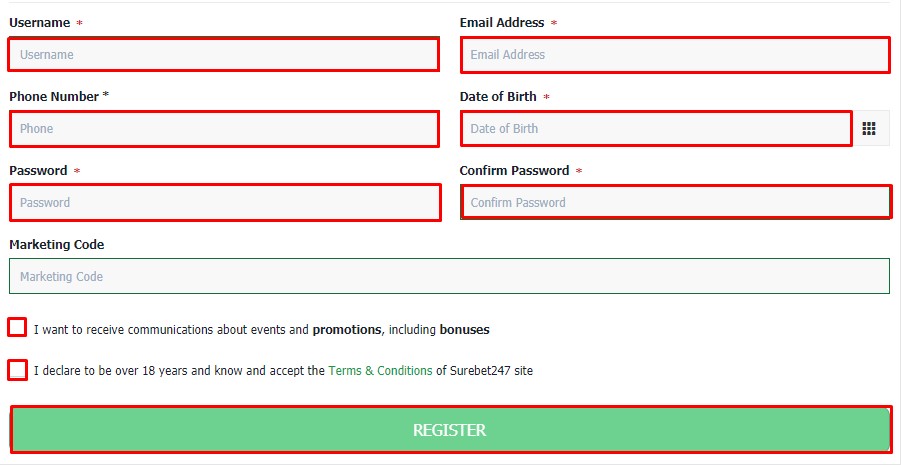
Task: Tick the over 18 years declaration checkbox
Action: [x=17, y=370]
